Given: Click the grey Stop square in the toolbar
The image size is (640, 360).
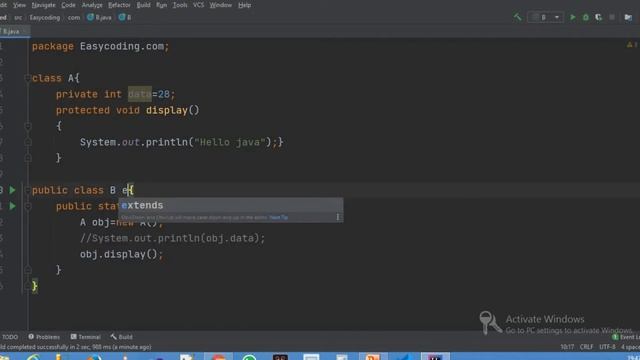Looking at the screenshot, I should 612,17.
